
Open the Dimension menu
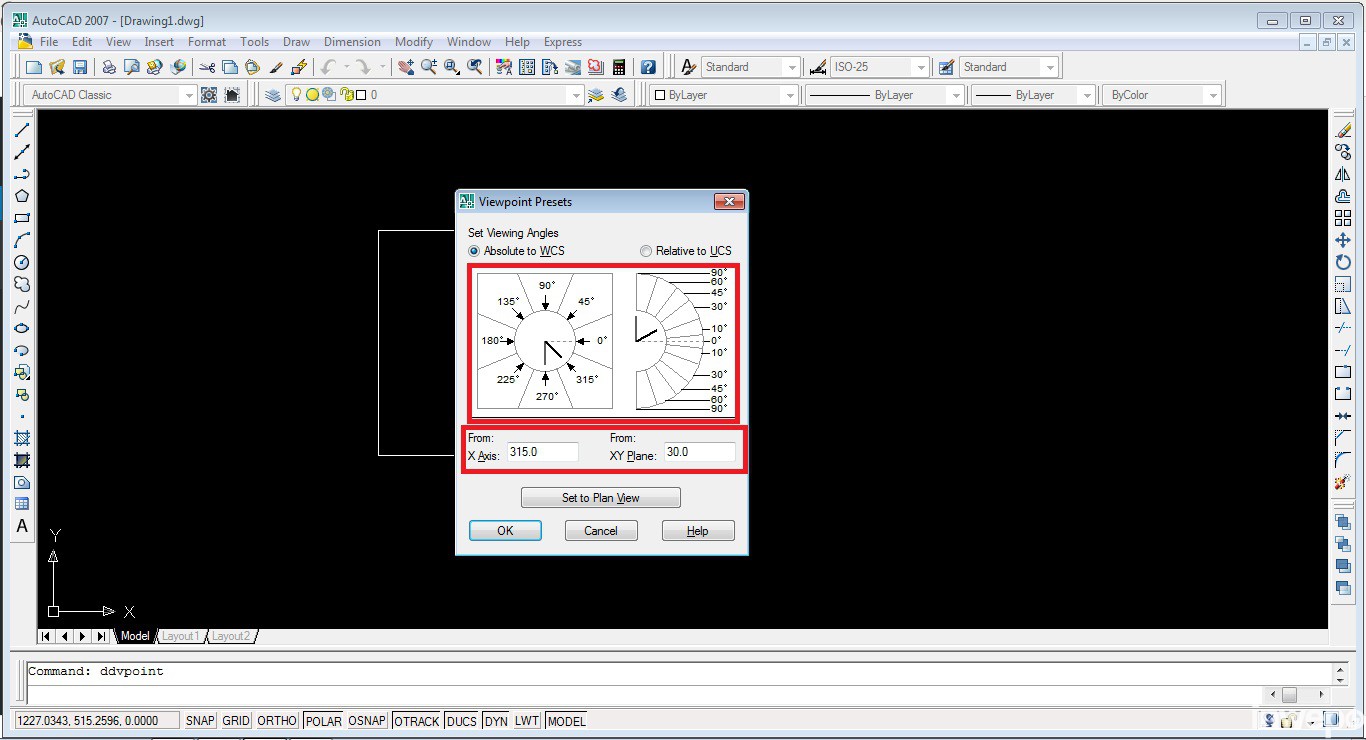click(352, 42)
